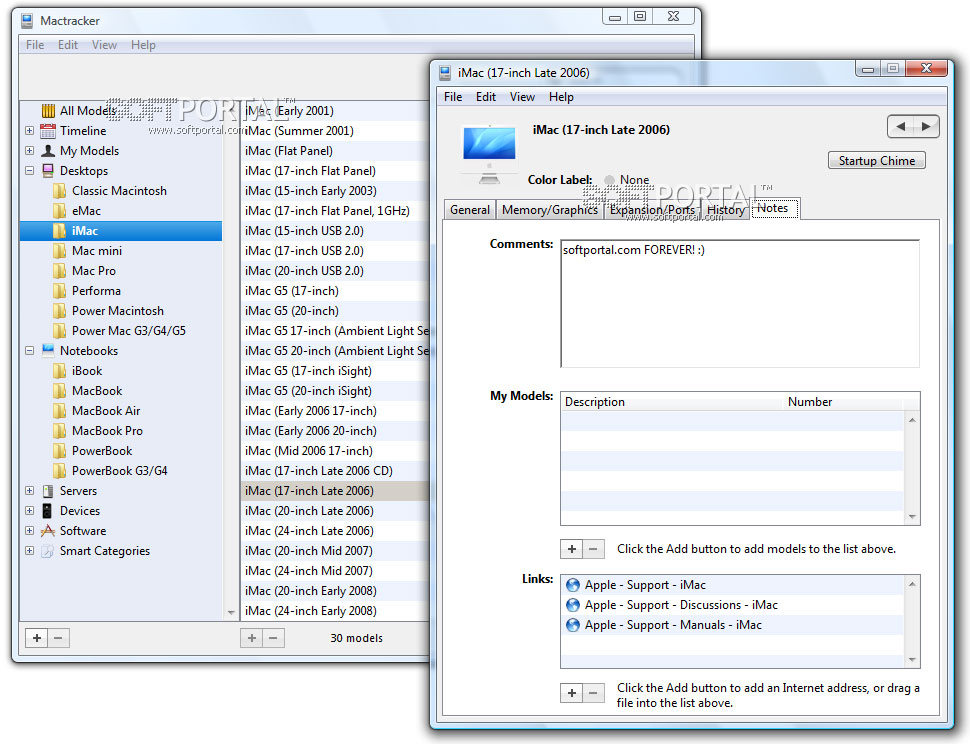Select the PowerBook G3/G4 category

click(x=119, y=471)
